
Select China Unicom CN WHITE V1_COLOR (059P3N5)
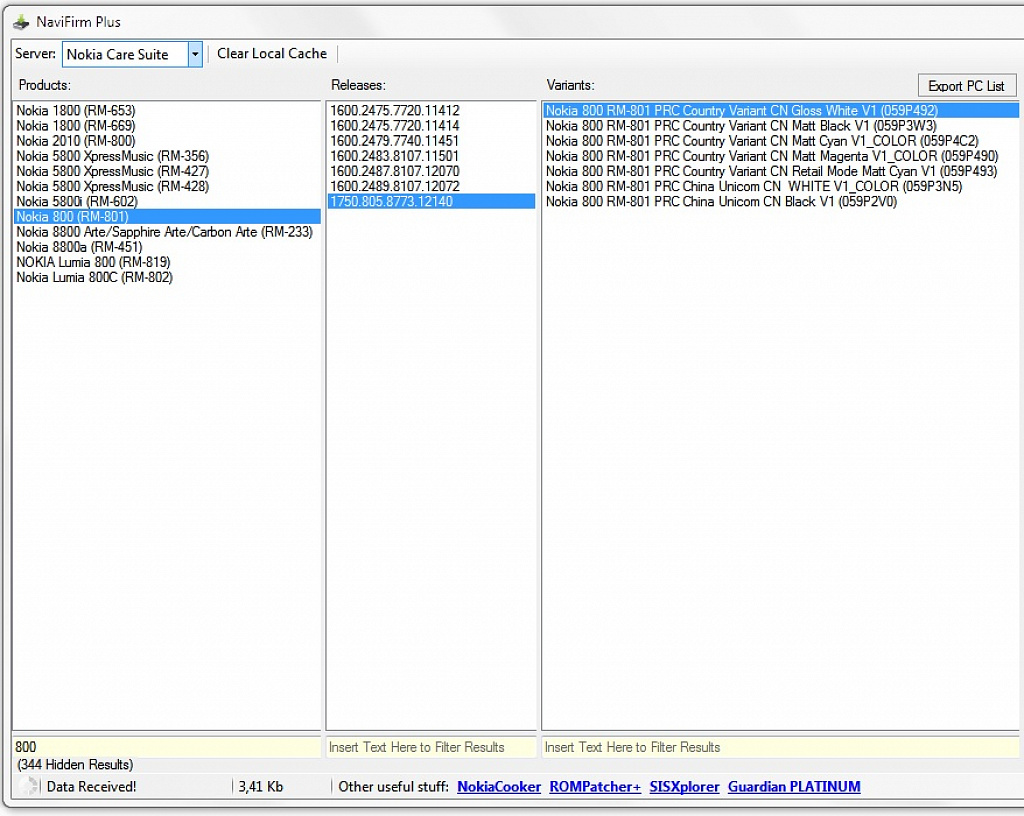(780, 186)
